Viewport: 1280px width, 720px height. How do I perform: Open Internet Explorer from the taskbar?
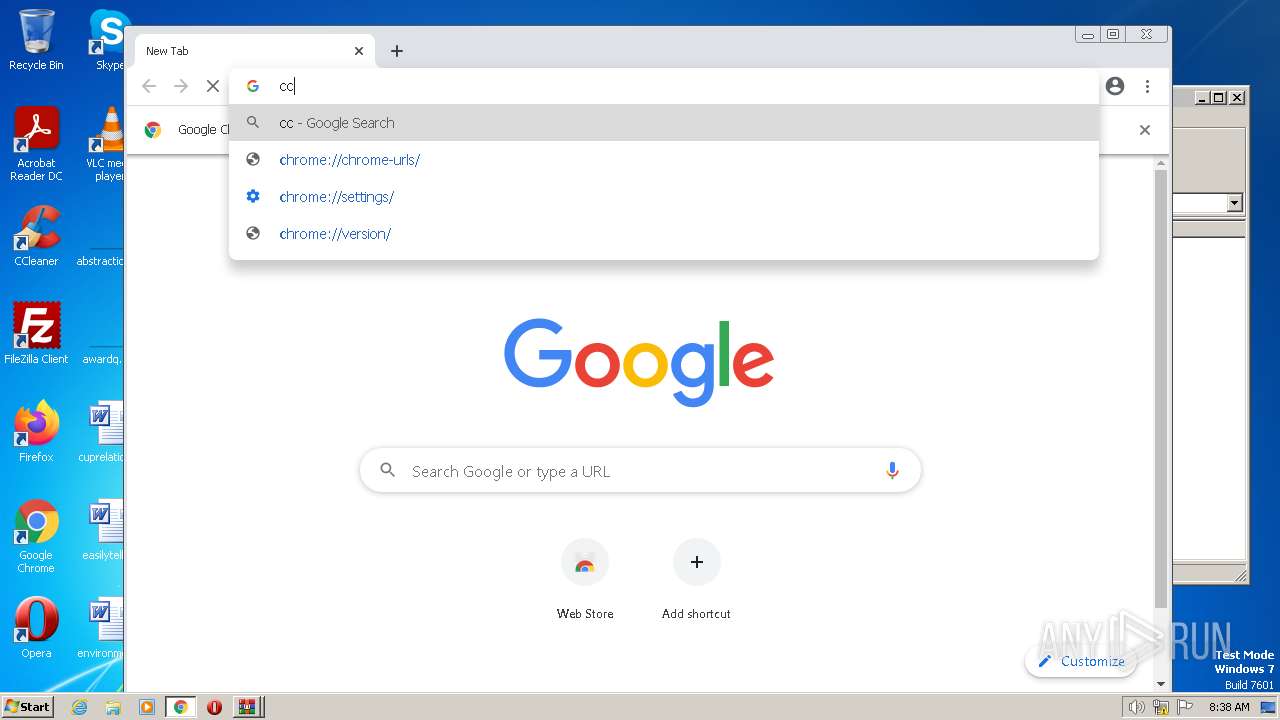pos(80,707)
